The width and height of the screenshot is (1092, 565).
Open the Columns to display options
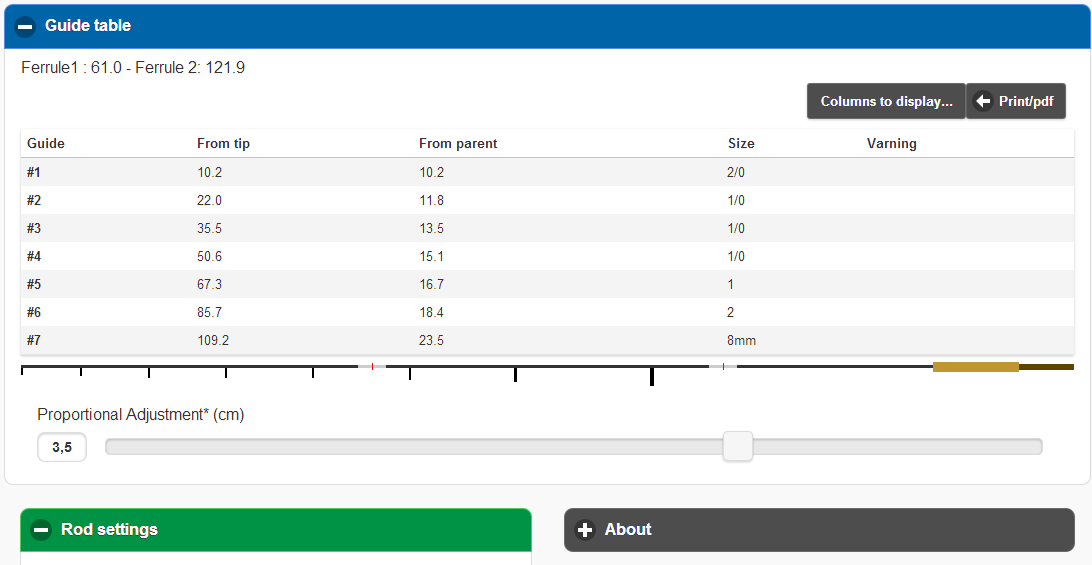[886, 101]
